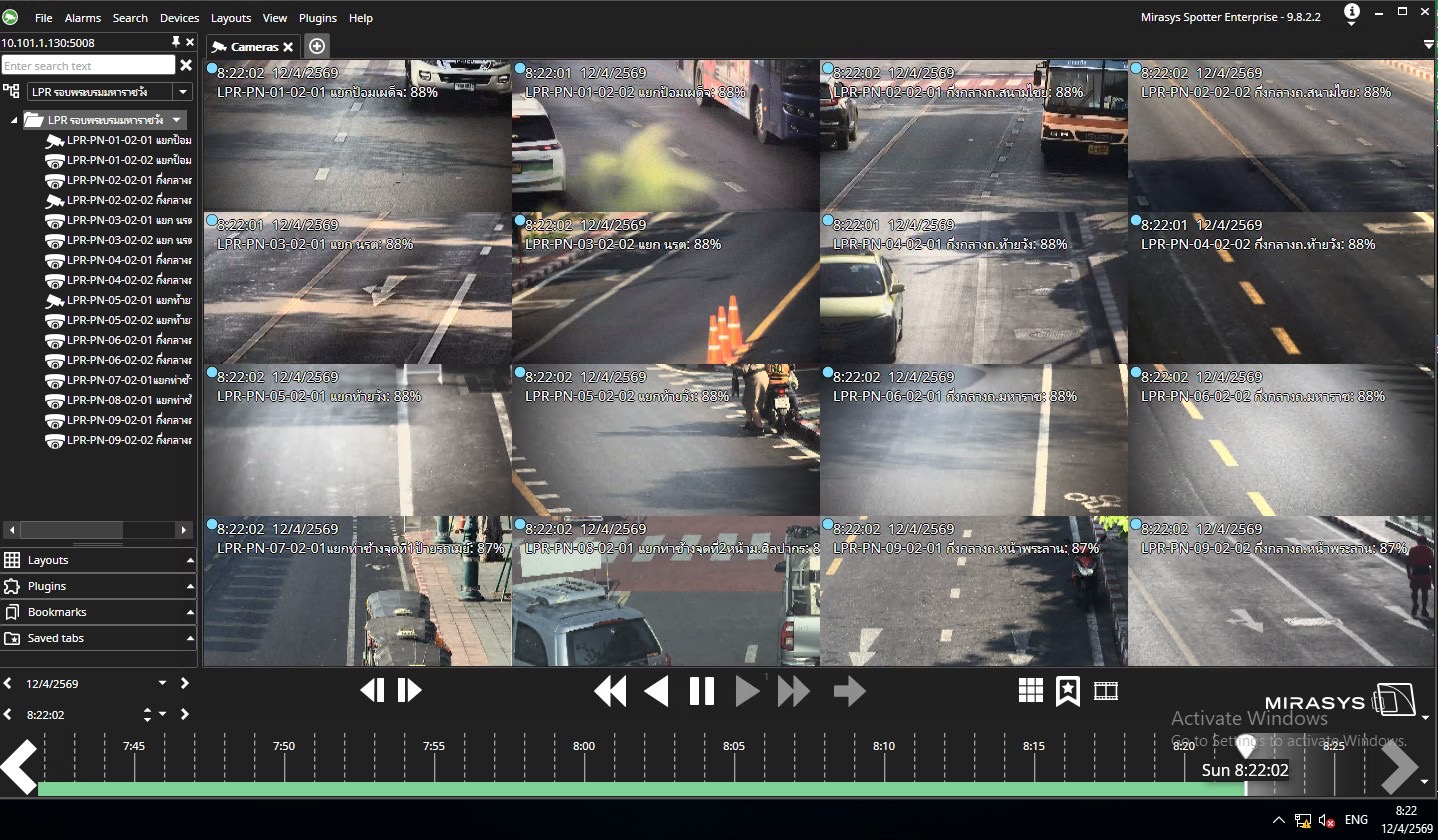Select camera LPR-PN-05-02-01 in device tree
The width and height of the screenshot is (1438, 840).
click(118, 300)
